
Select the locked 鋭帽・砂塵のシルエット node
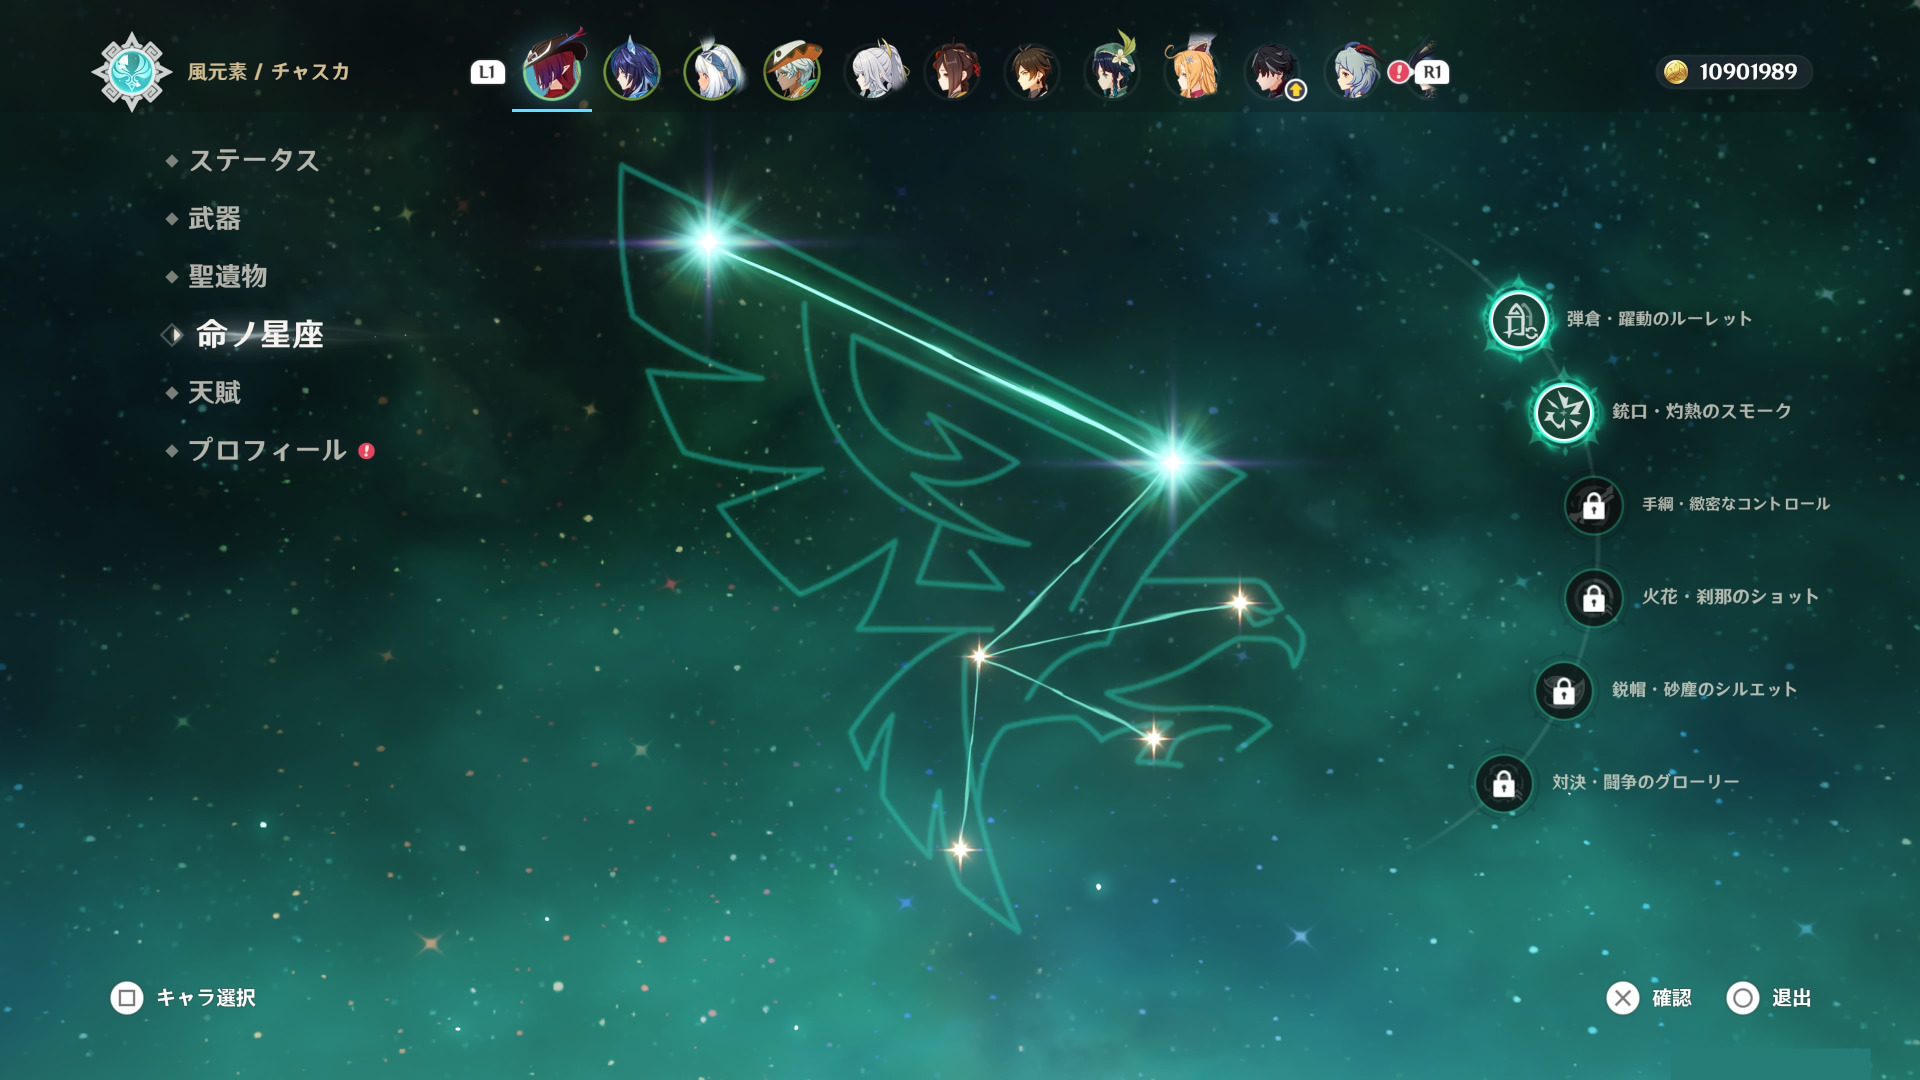tap(1563, 690)
